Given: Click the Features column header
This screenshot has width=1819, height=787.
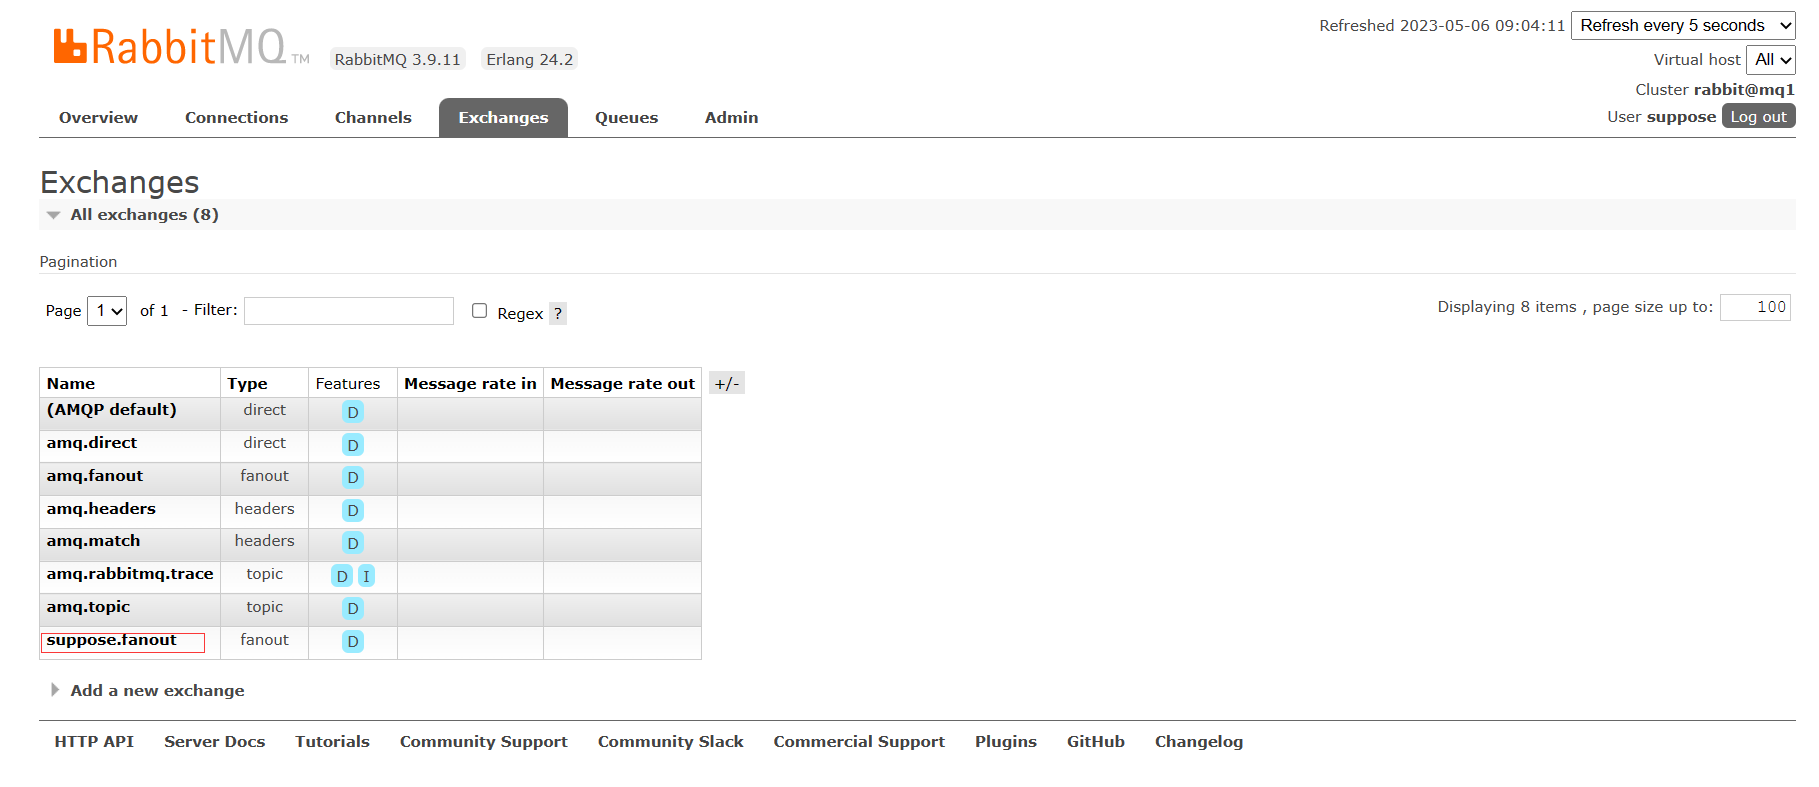Looking at the screenshot, I should coord(348,384).
